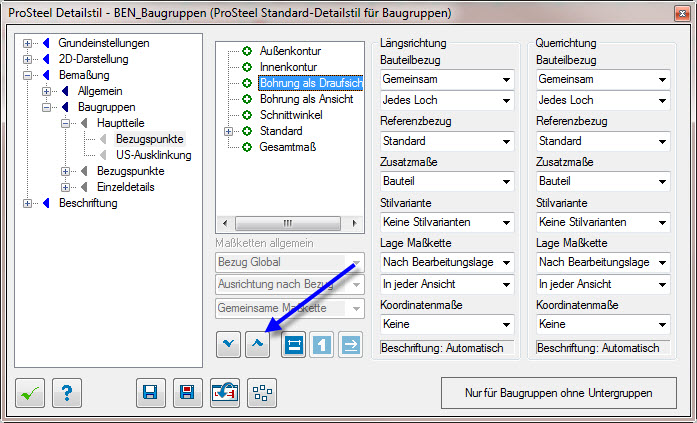Expand the 2D-Darstellung tree node
The width and height of the screenshot is (697, 423).
tap(28, 60)
